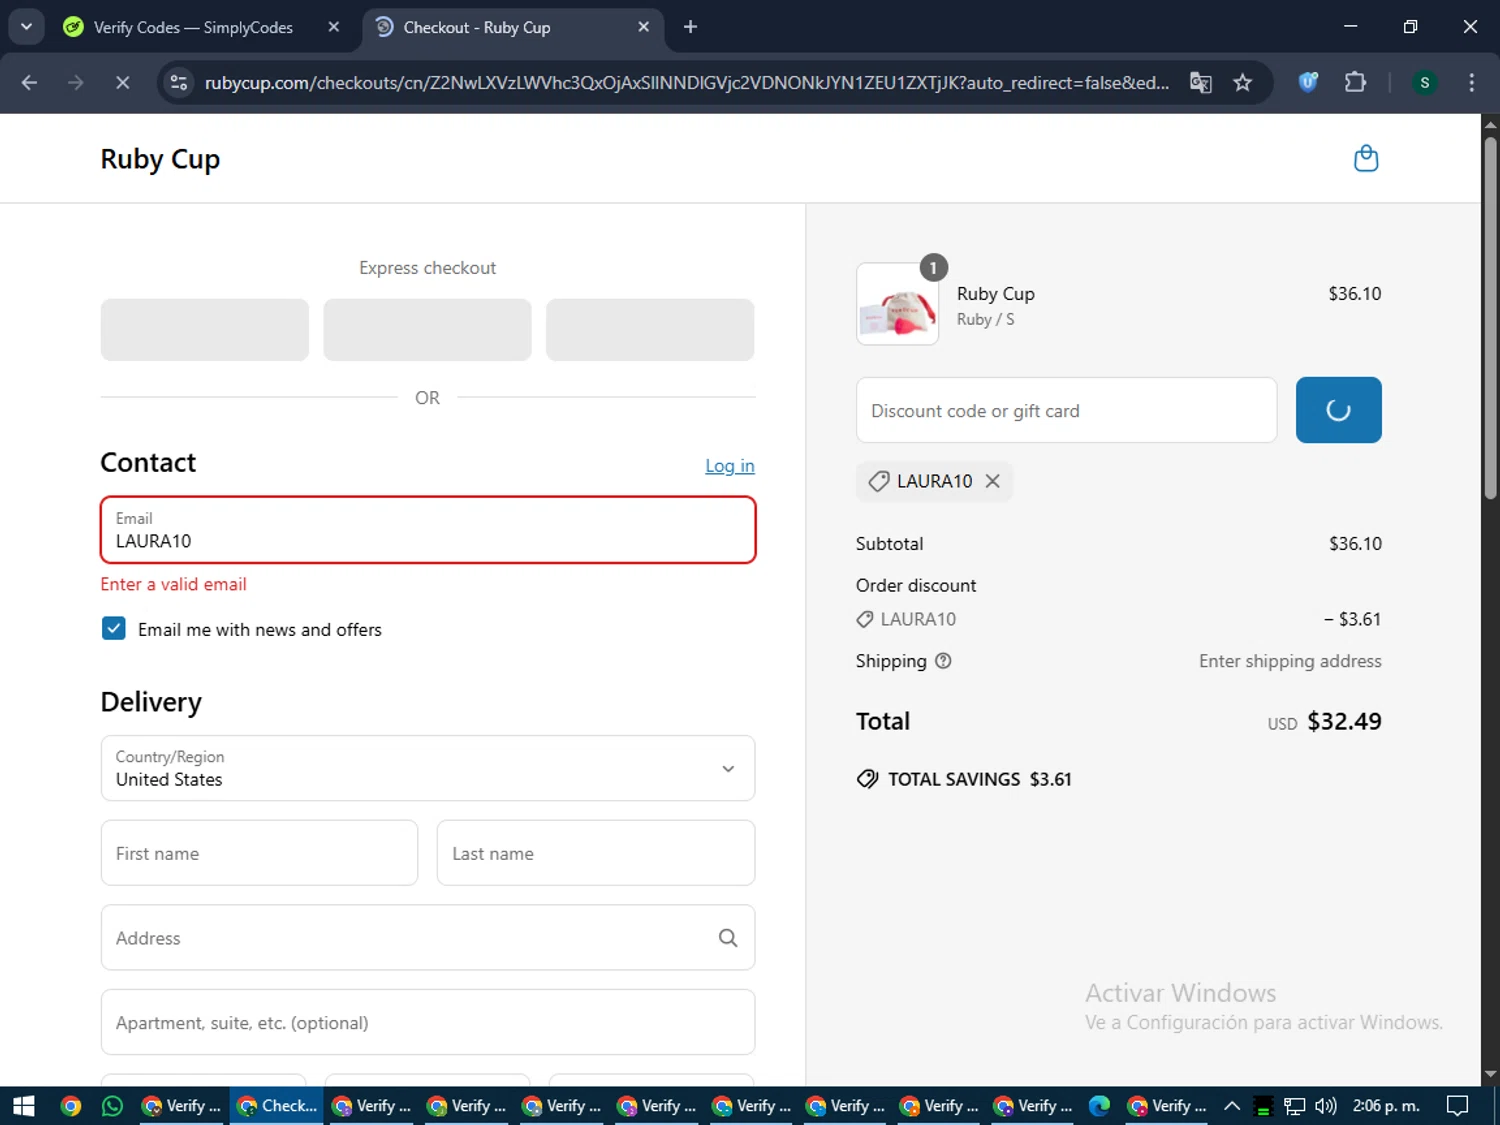Switch to the Check... taskbar window
The height and width of the screenshot is (1125, 1500).
click(x=277, y=1106)
